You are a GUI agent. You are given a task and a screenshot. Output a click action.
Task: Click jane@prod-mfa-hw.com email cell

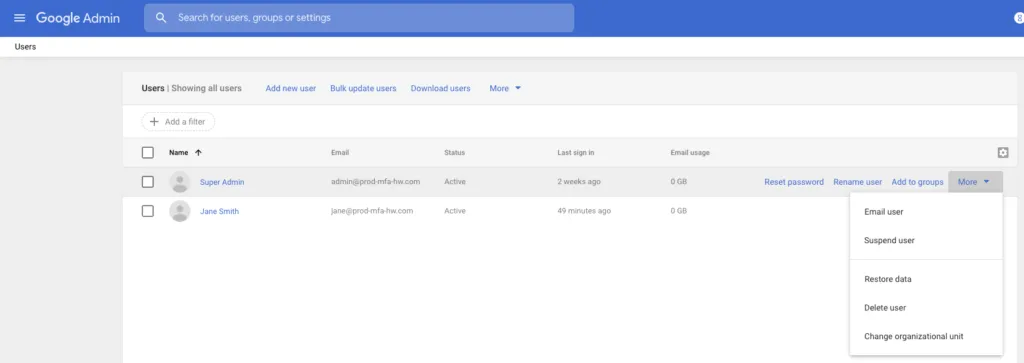click(x=372, y=211)
